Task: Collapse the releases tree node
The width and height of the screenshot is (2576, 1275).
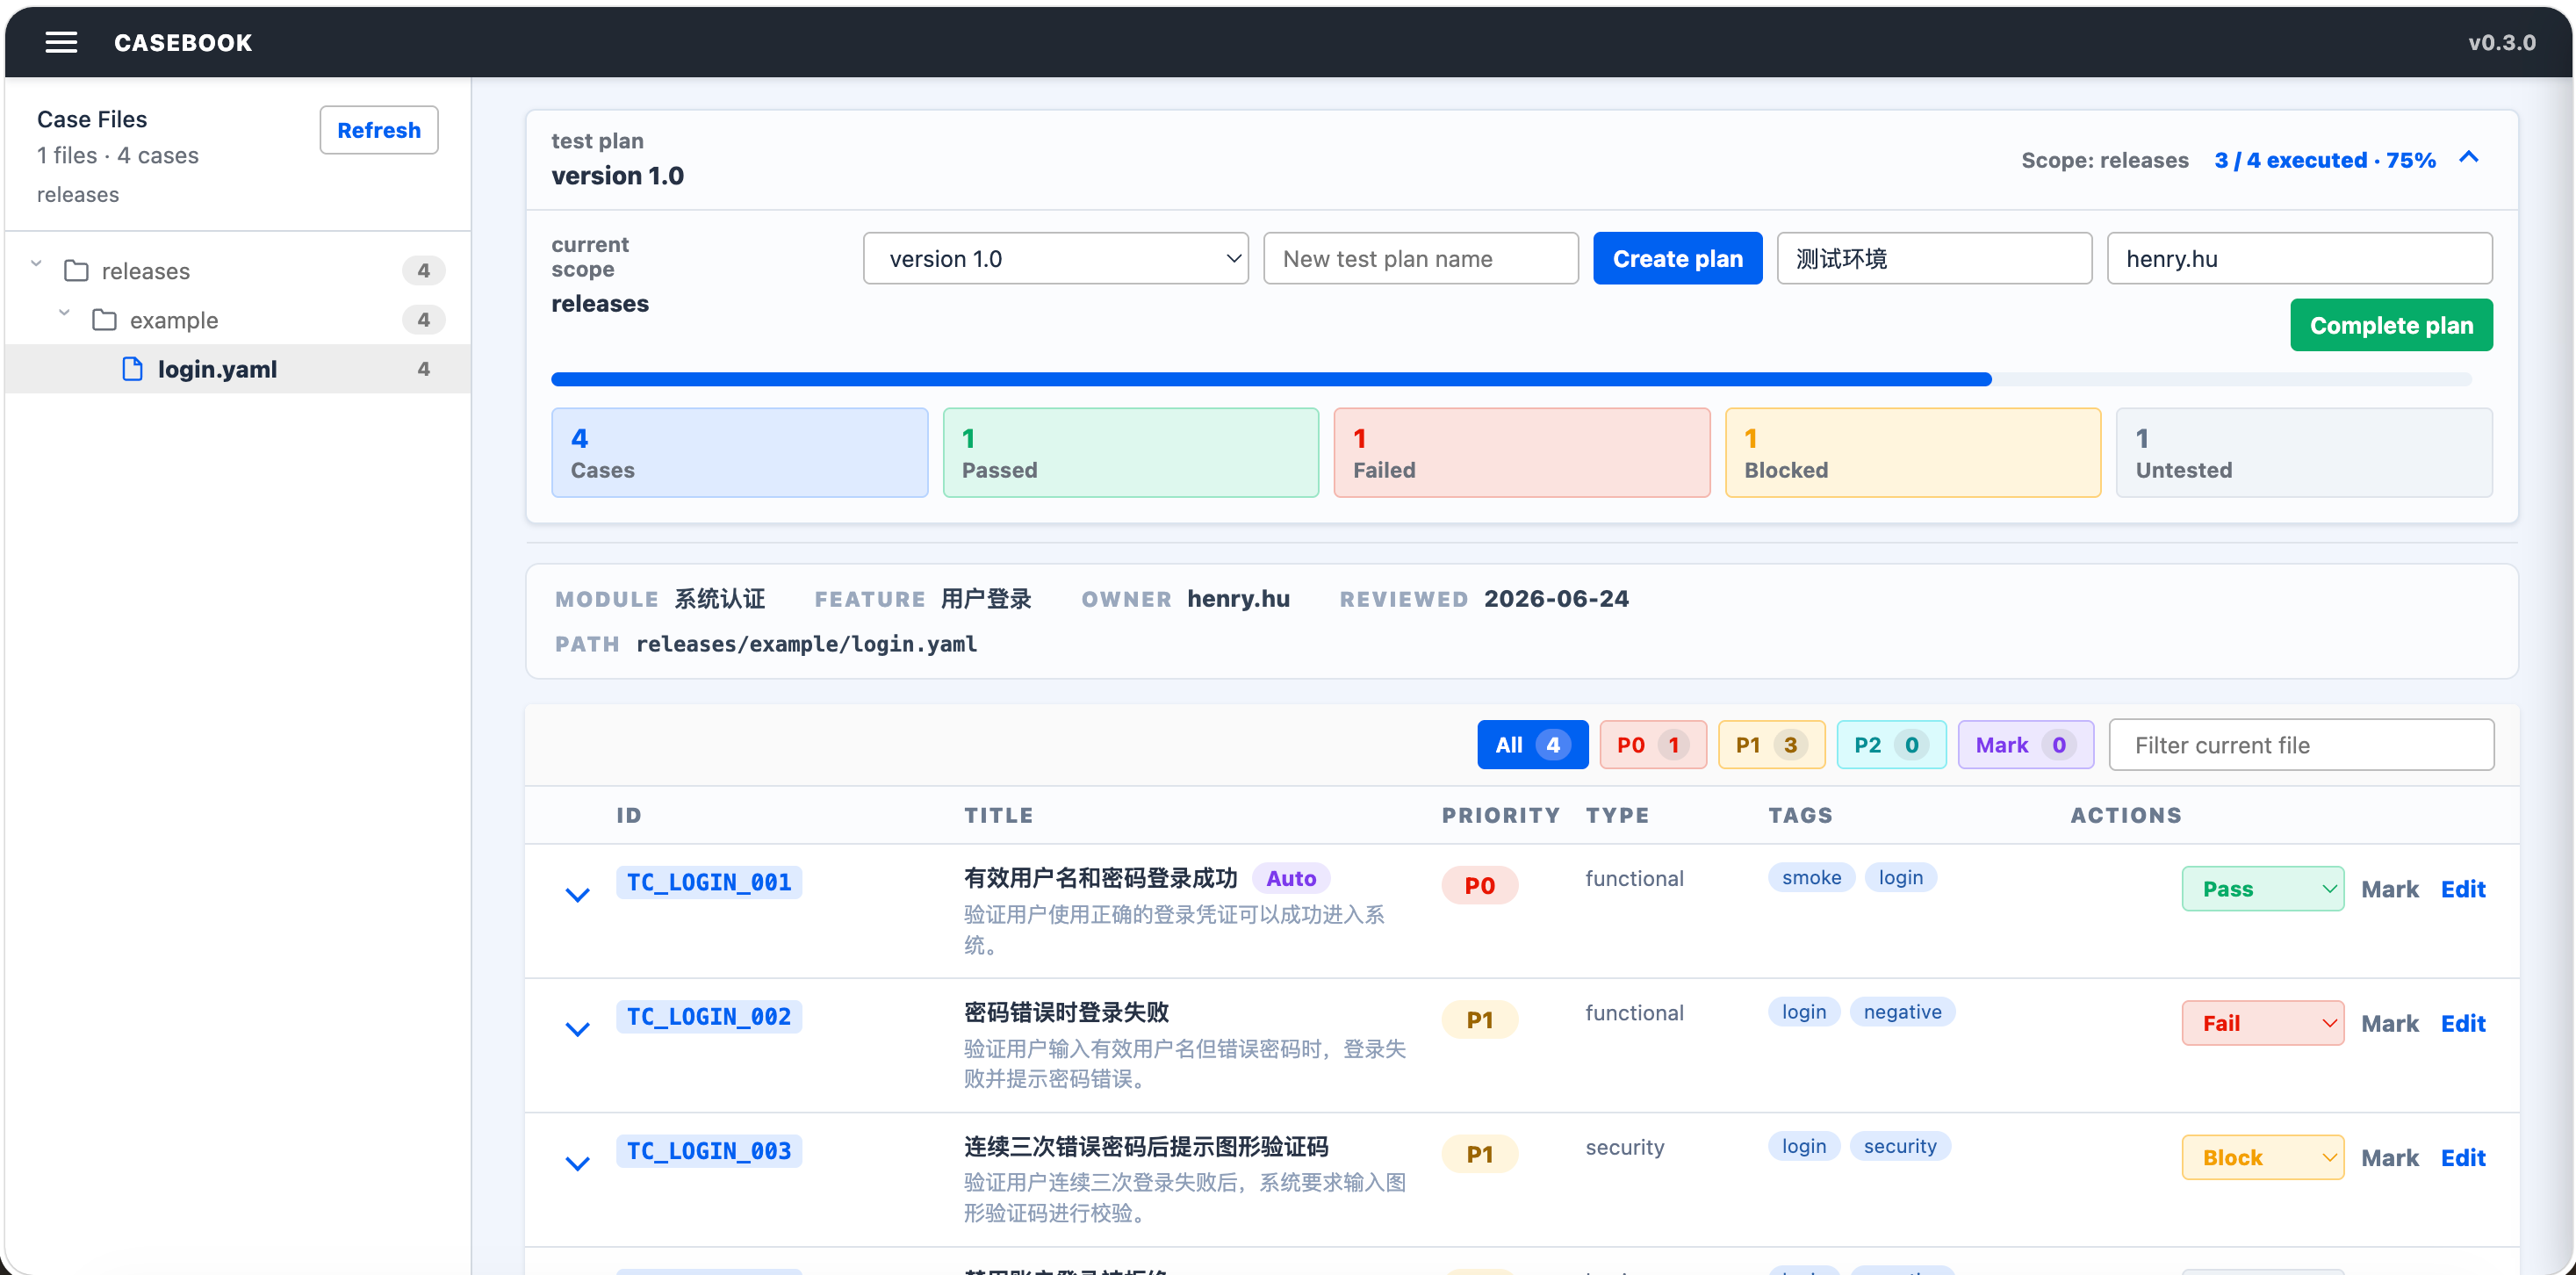Action: point(36,264)
